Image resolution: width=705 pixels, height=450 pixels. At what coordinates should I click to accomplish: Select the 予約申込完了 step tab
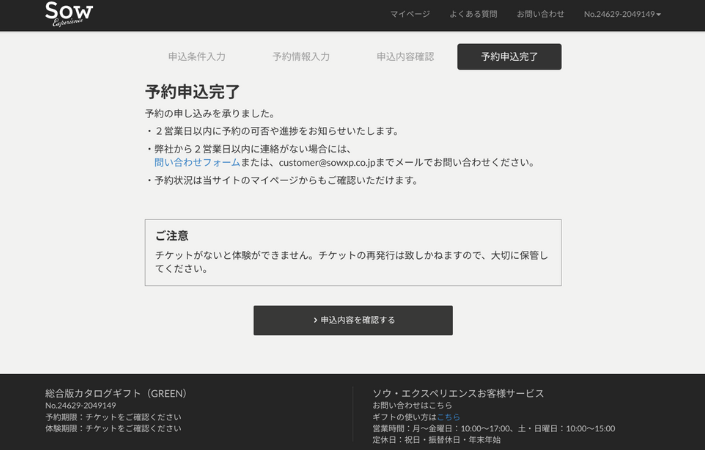click(509, 57)
